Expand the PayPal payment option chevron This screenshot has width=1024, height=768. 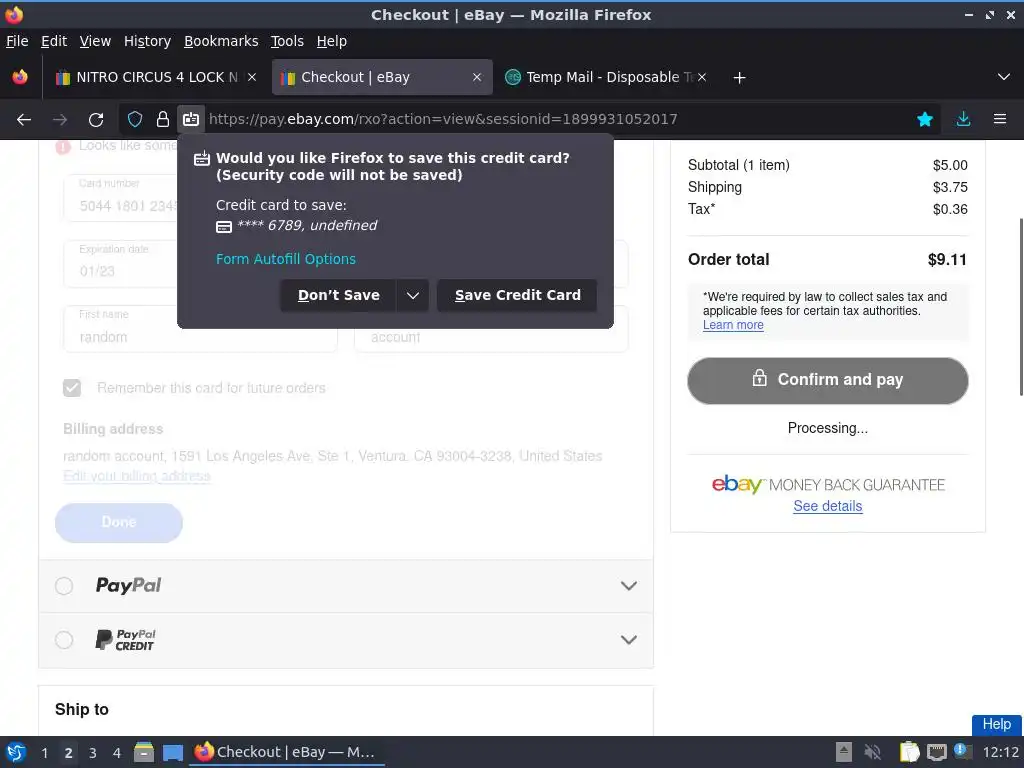628,586
